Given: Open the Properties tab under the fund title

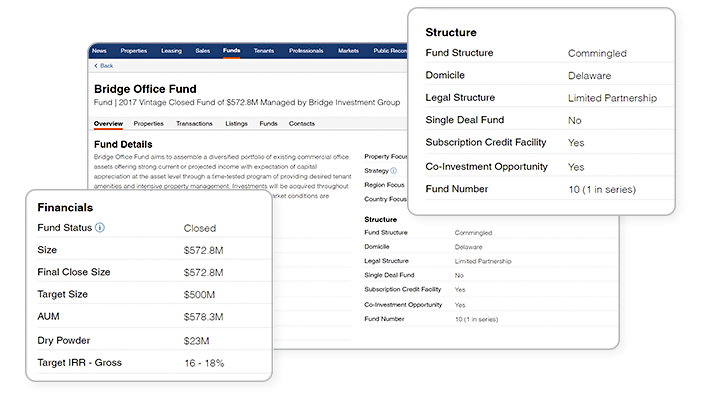Looking at the screenshot, I should (x=149, y=124).
